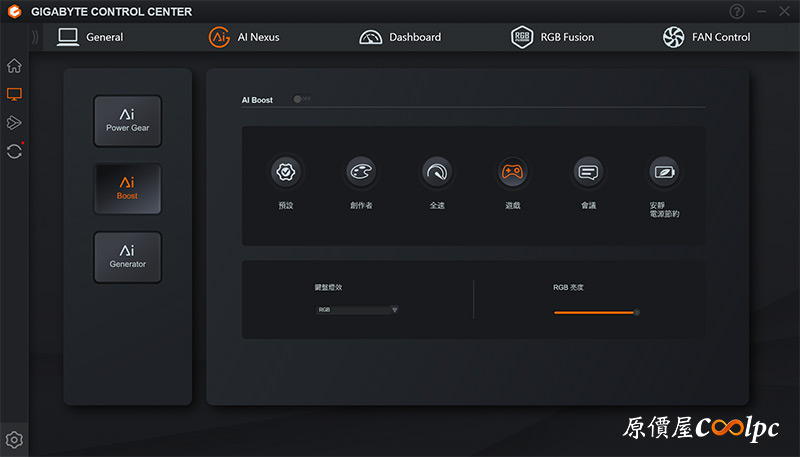Viewport: 800px width, 457px height.
Task: Click the Dashboard gauge icon
Action: (x=370, y=37)
